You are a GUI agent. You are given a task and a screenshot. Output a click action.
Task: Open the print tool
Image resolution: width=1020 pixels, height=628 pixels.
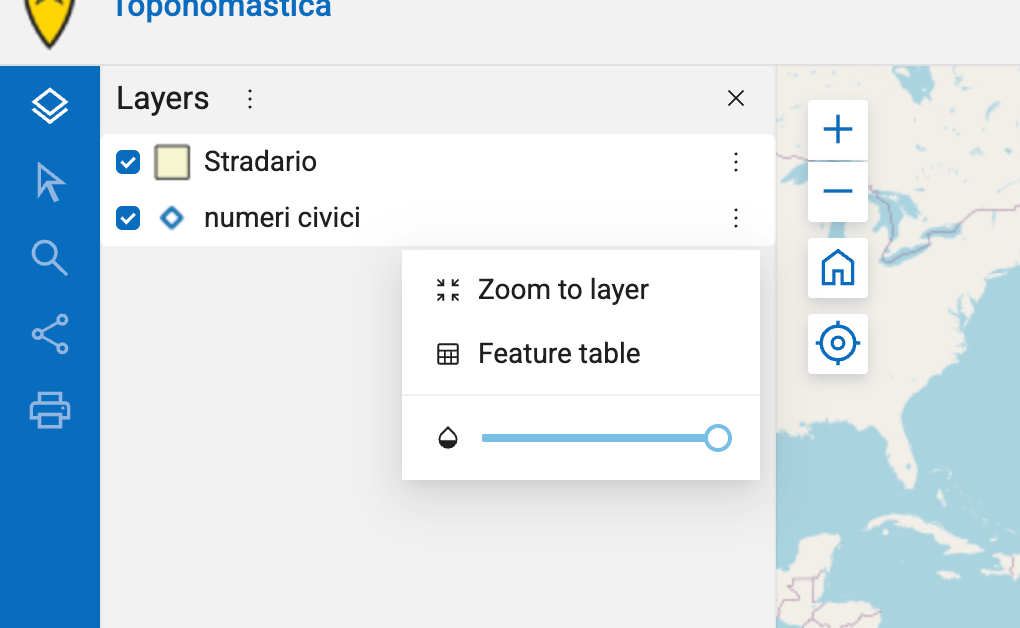pos(50,410)
